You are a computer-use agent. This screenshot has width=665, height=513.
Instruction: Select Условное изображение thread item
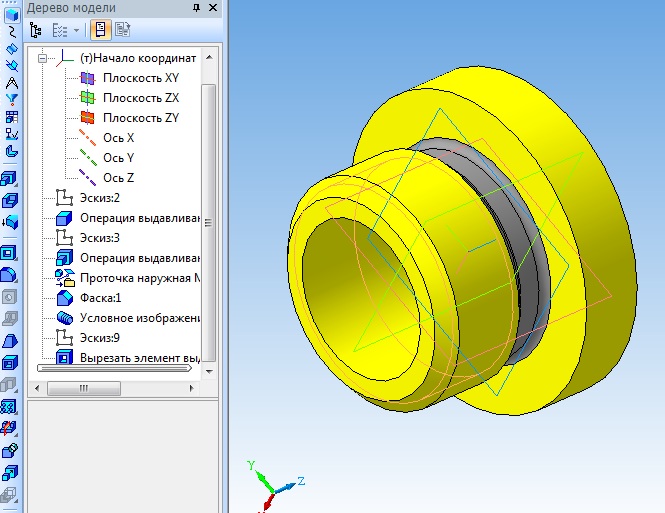coord(140,318)
